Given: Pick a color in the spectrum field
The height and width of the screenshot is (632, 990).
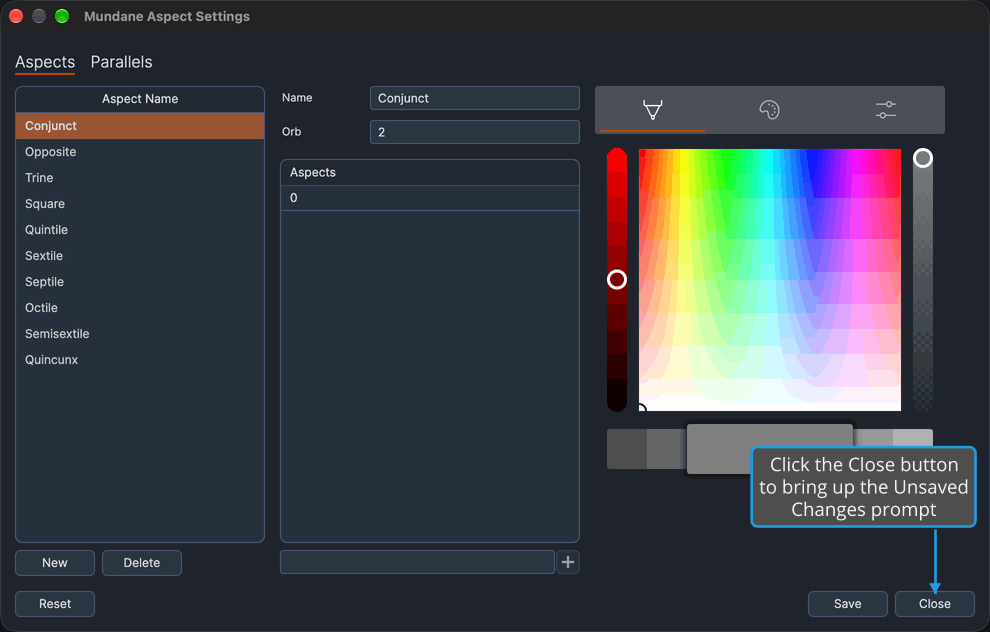Looking at the screenshot, I should point(770,280).
